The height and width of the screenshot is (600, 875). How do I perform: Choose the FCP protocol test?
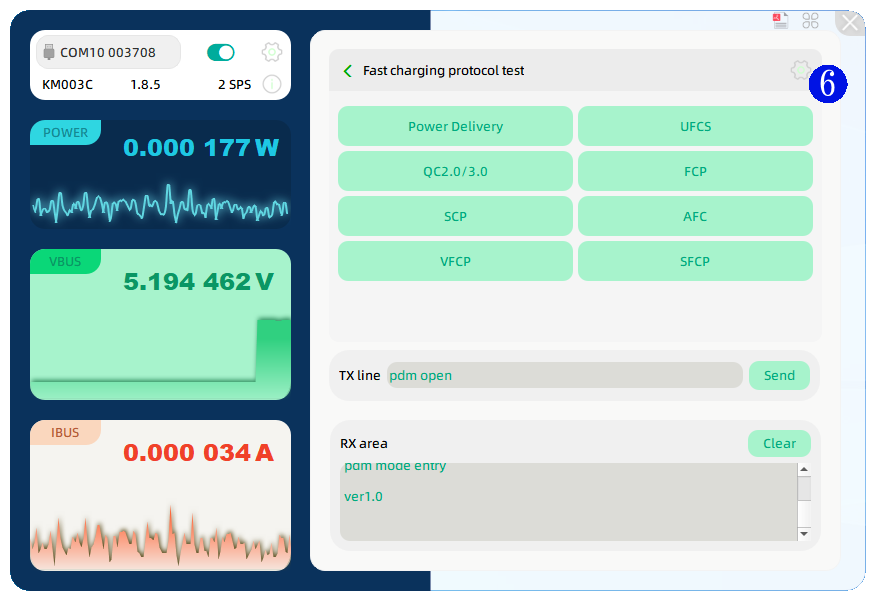[x=695, y=171]
